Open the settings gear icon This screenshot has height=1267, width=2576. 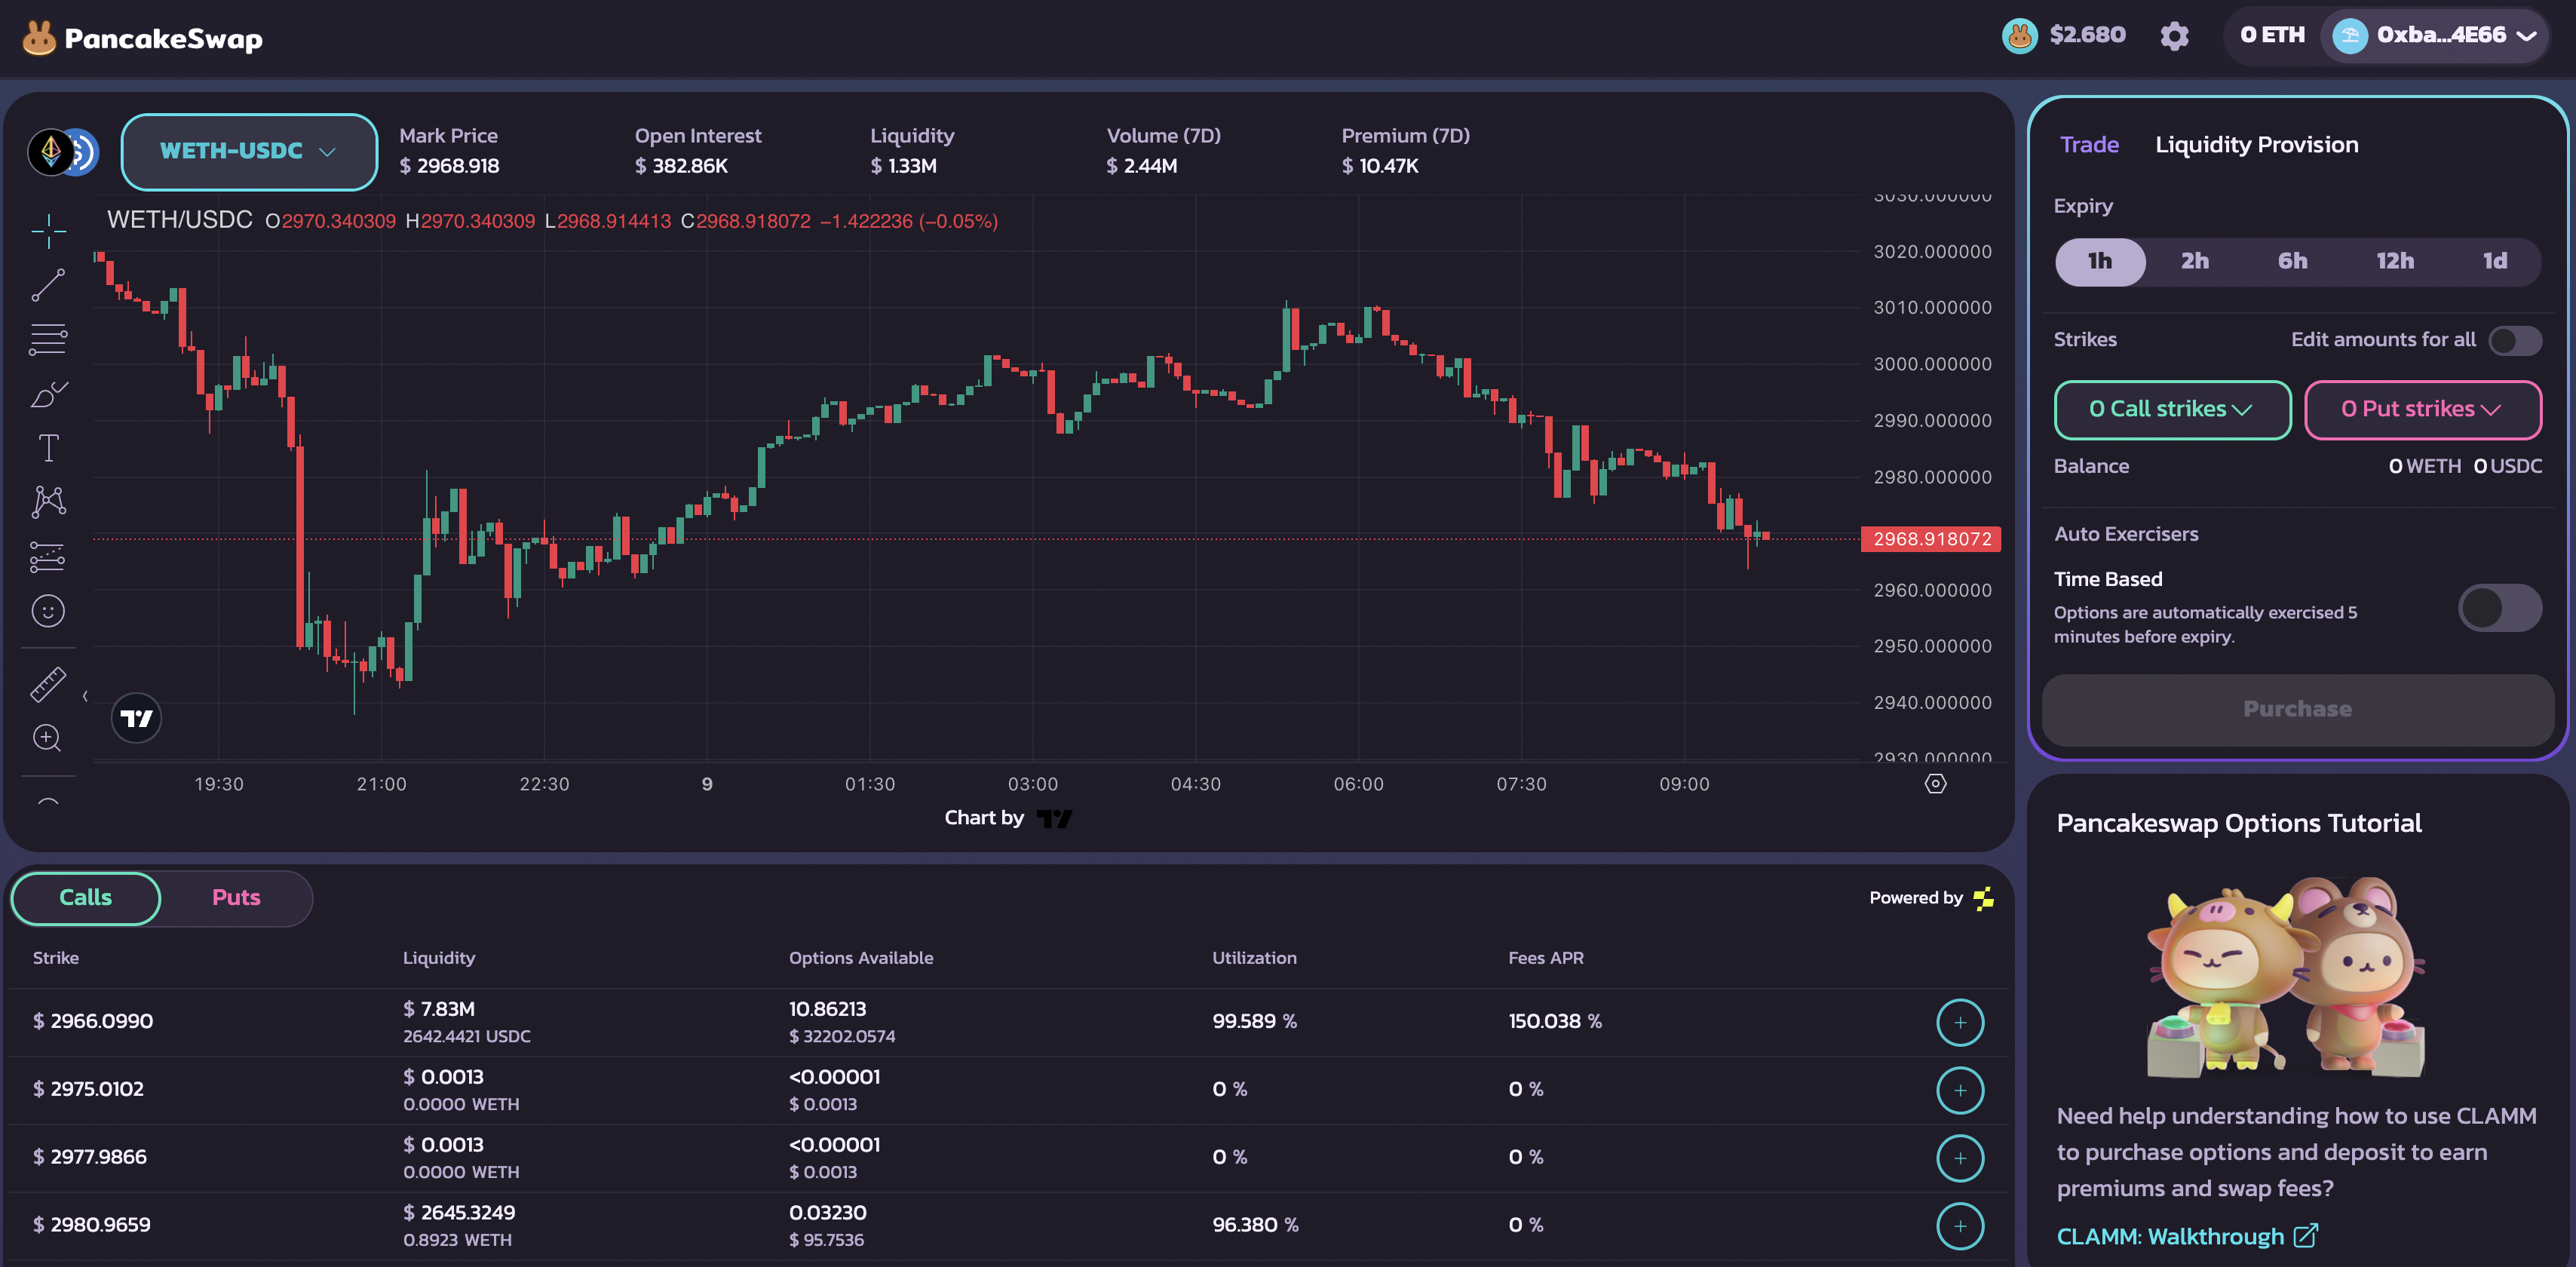(x=2174, y=36)
